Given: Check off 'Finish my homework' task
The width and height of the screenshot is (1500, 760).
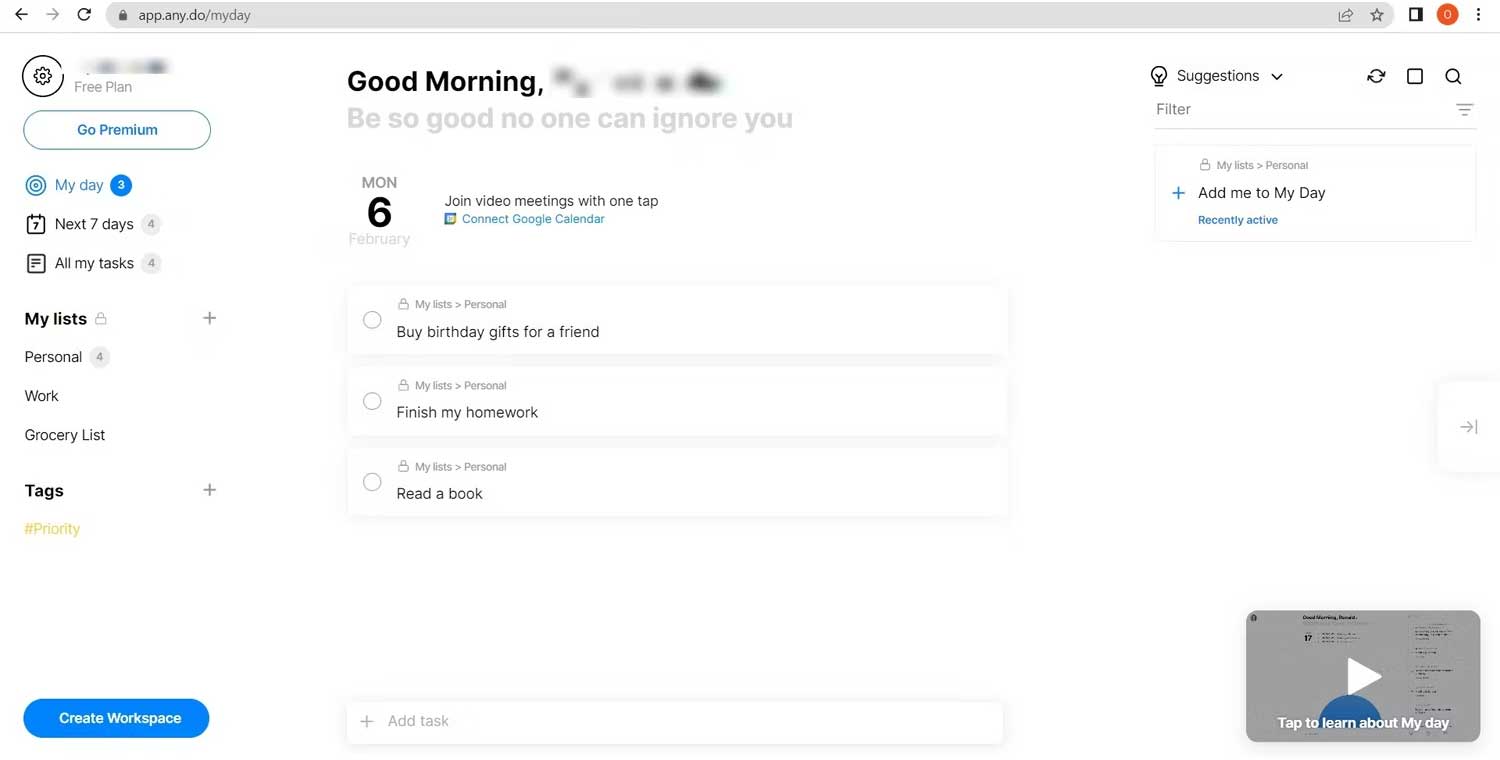Looking at the screenshot, I should click(x=372, y=401).
